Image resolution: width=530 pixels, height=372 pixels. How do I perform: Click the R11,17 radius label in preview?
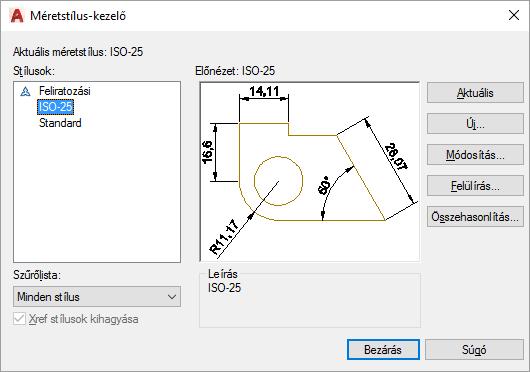[224, 237]
